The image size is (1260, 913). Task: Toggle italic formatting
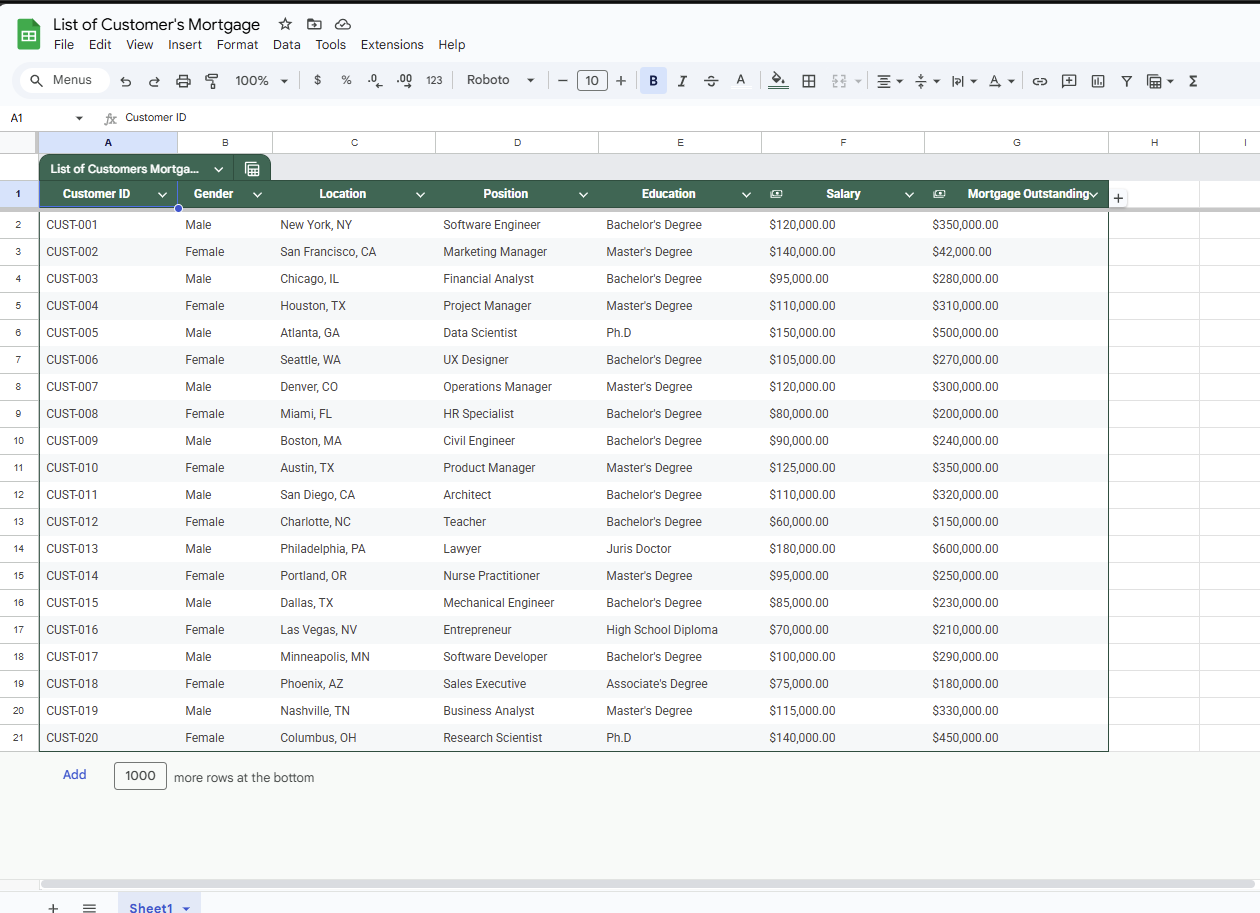(x=682, y=81)
